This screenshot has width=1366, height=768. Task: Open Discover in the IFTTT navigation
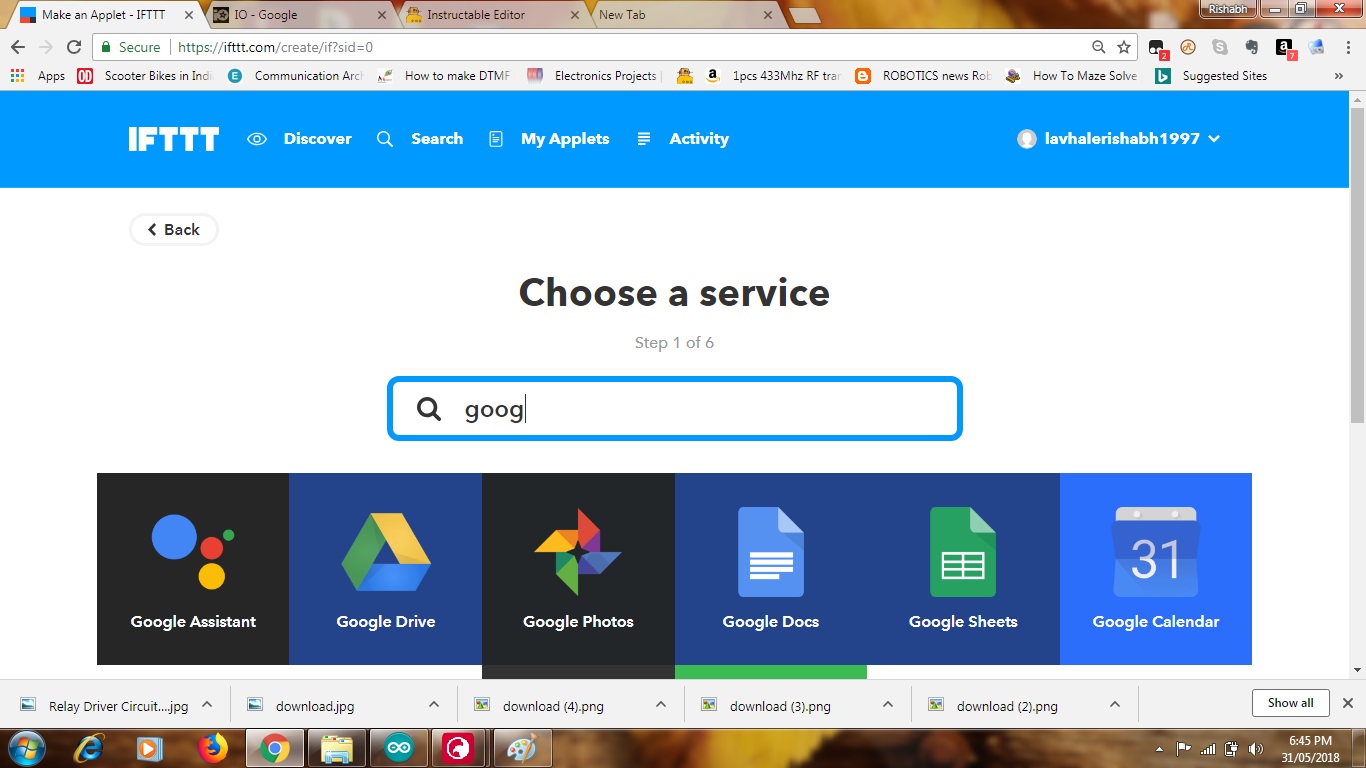[x=300, y=139]
